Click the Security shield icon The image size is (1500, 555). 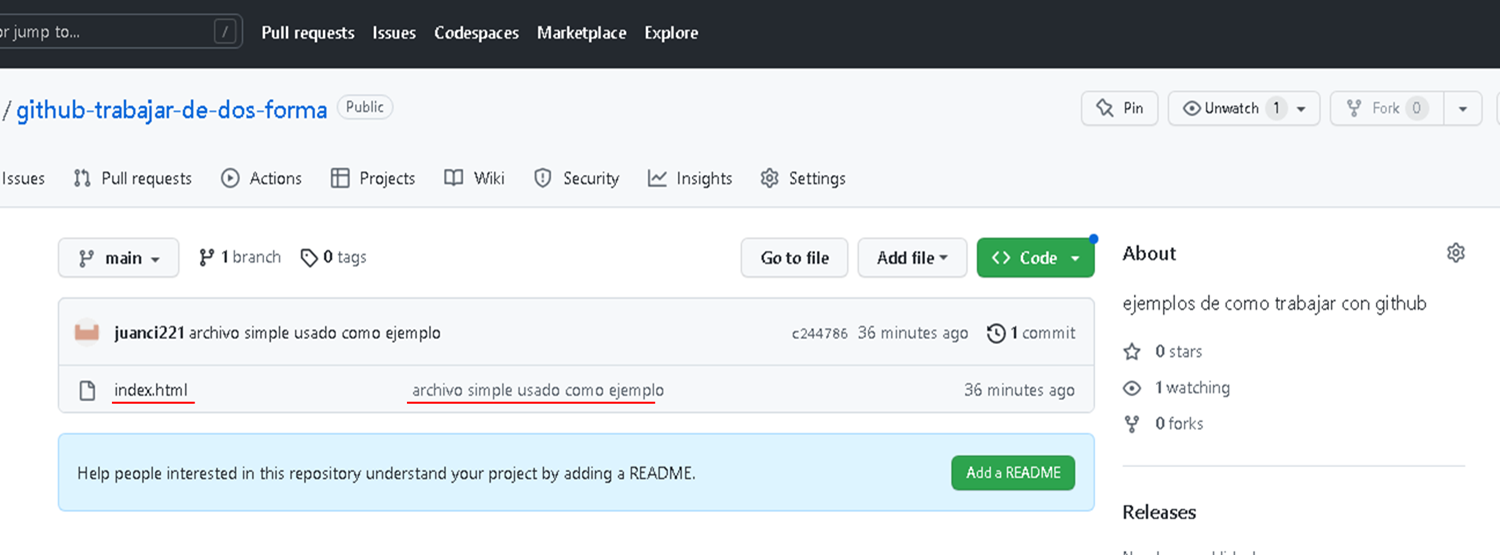point(543,178)
